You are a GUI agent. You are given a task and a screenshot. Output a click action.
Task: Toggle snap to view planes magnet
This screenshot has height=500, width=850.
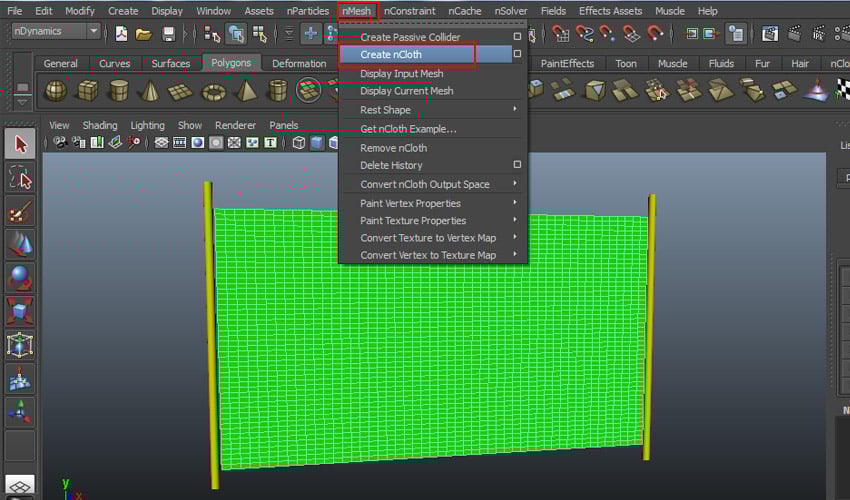click(x=631, y=34)
